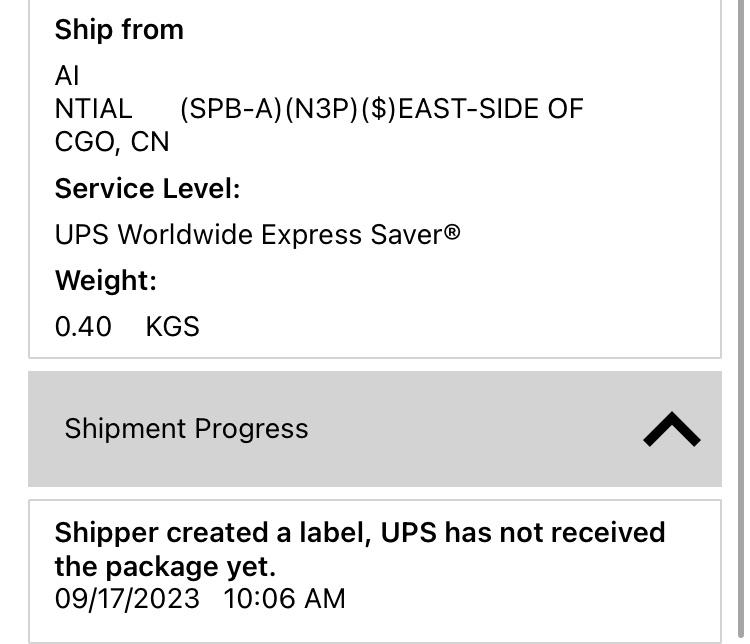Click the (SPB-A) address code
This screenshot has height=644, width=750.
pyautogui.click(x=231, y=109)
